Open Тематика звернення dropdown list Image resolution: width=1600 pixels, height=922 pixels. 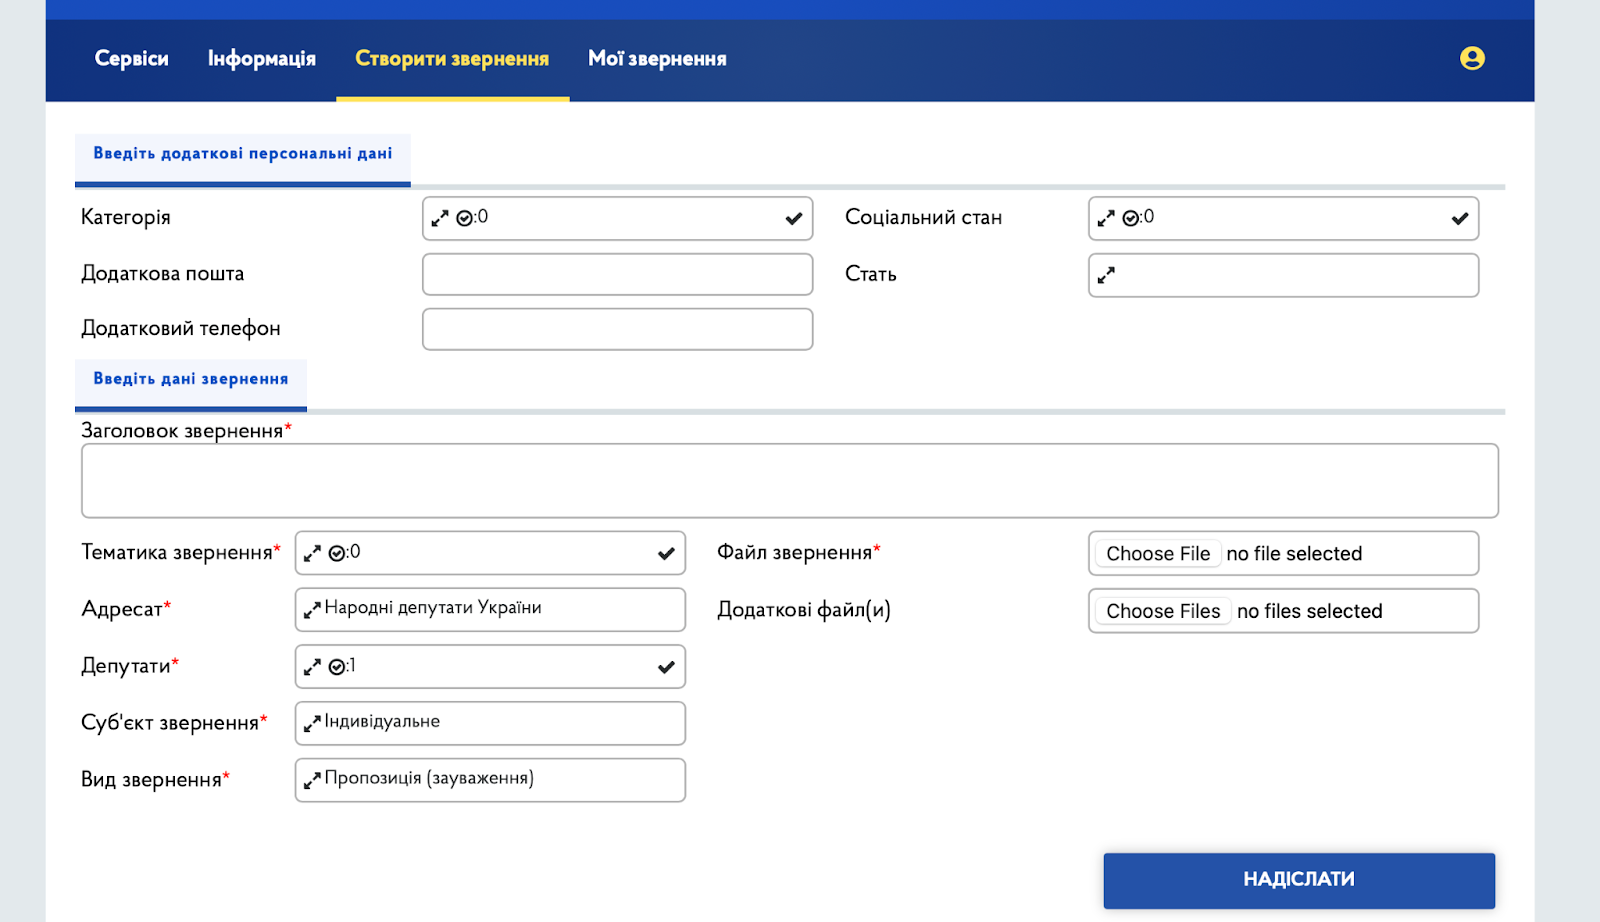pyautogui.click(x=500, y=553)
